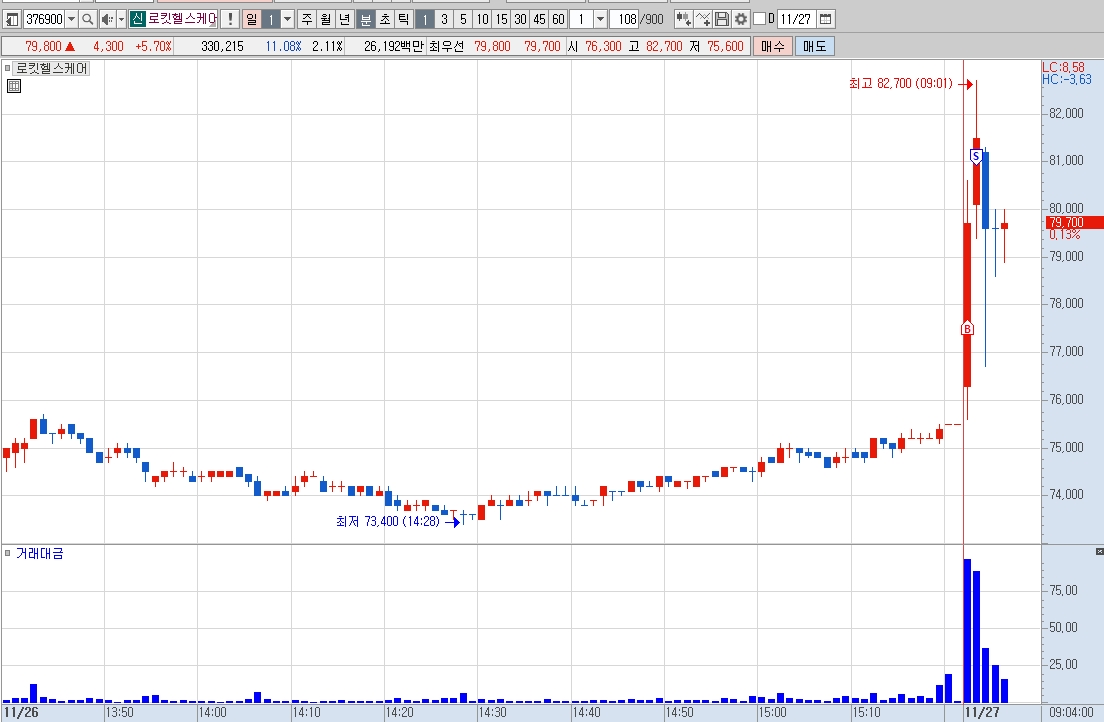
Task: Choose the 3-minute interval button
Action: 444,19
